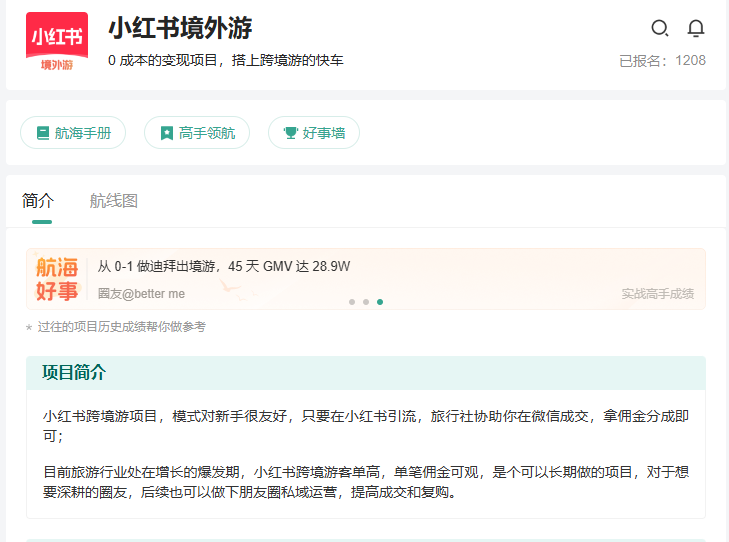The height and width of the screenshot is (542, 729).
Task: Switch to the 航线图 tab
Action: 113,201
